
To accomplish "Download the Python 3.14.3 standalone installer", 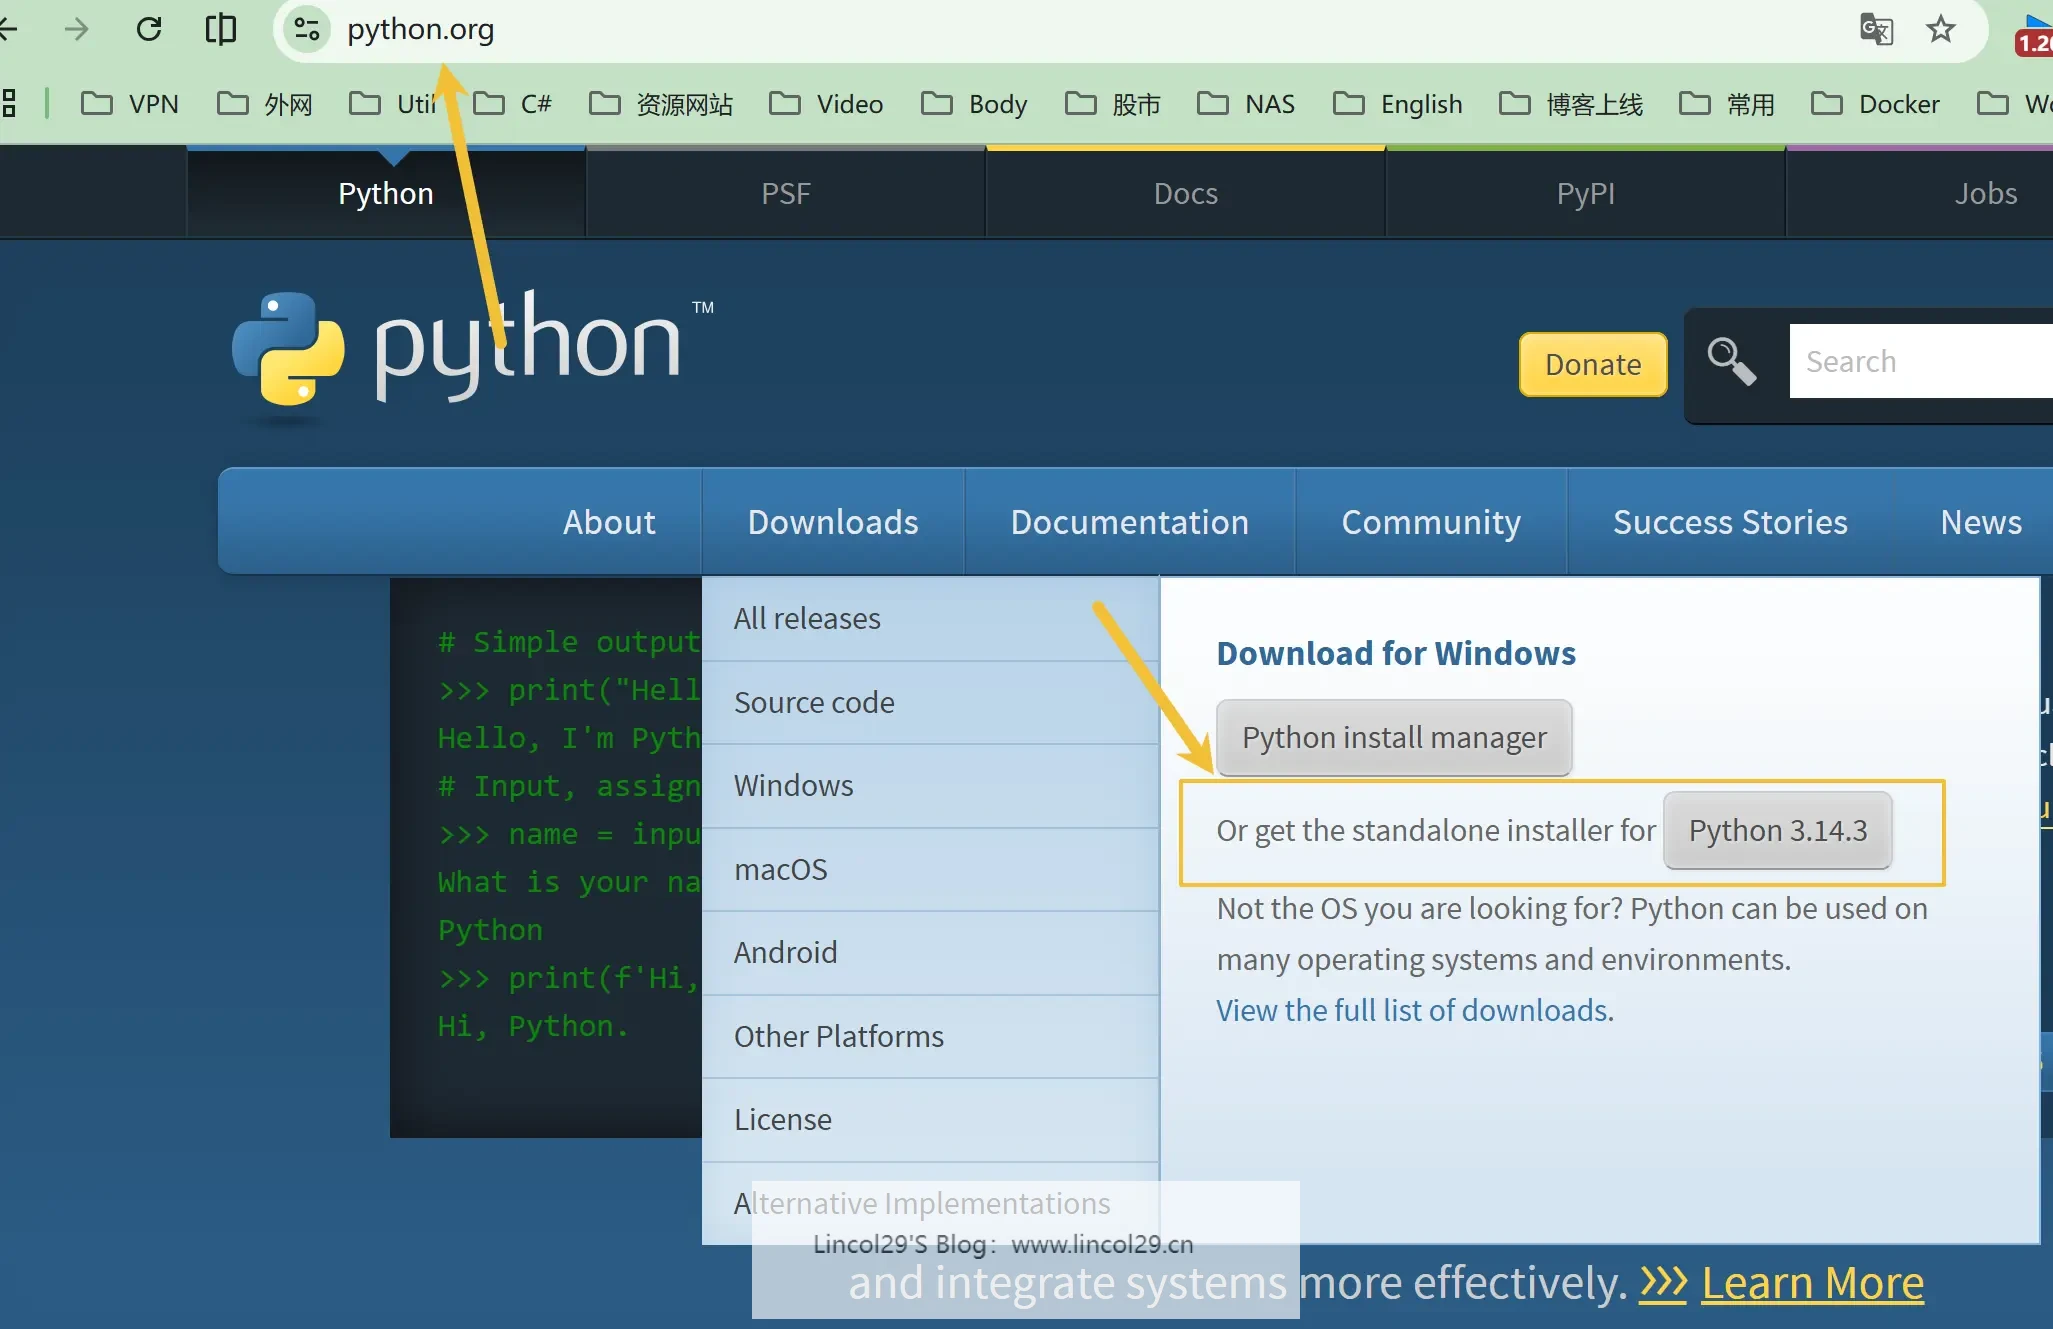I will 1777,830.
